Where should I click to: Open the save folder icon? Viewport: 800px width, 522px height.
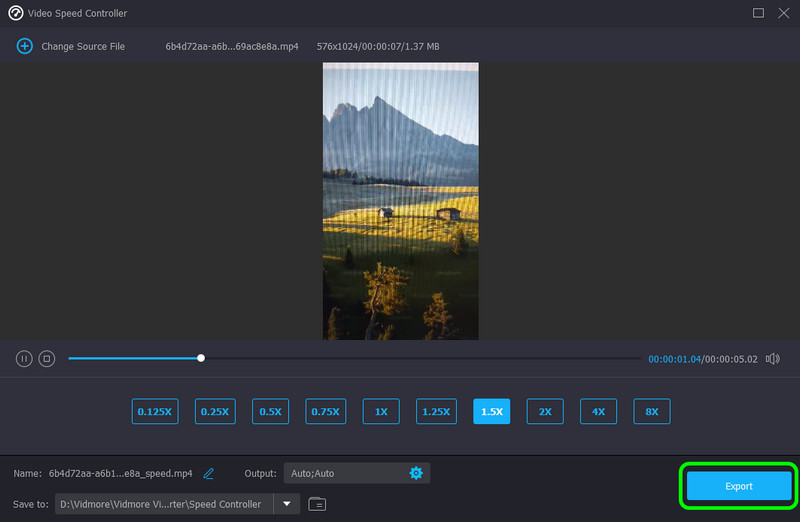click(317, 504)
